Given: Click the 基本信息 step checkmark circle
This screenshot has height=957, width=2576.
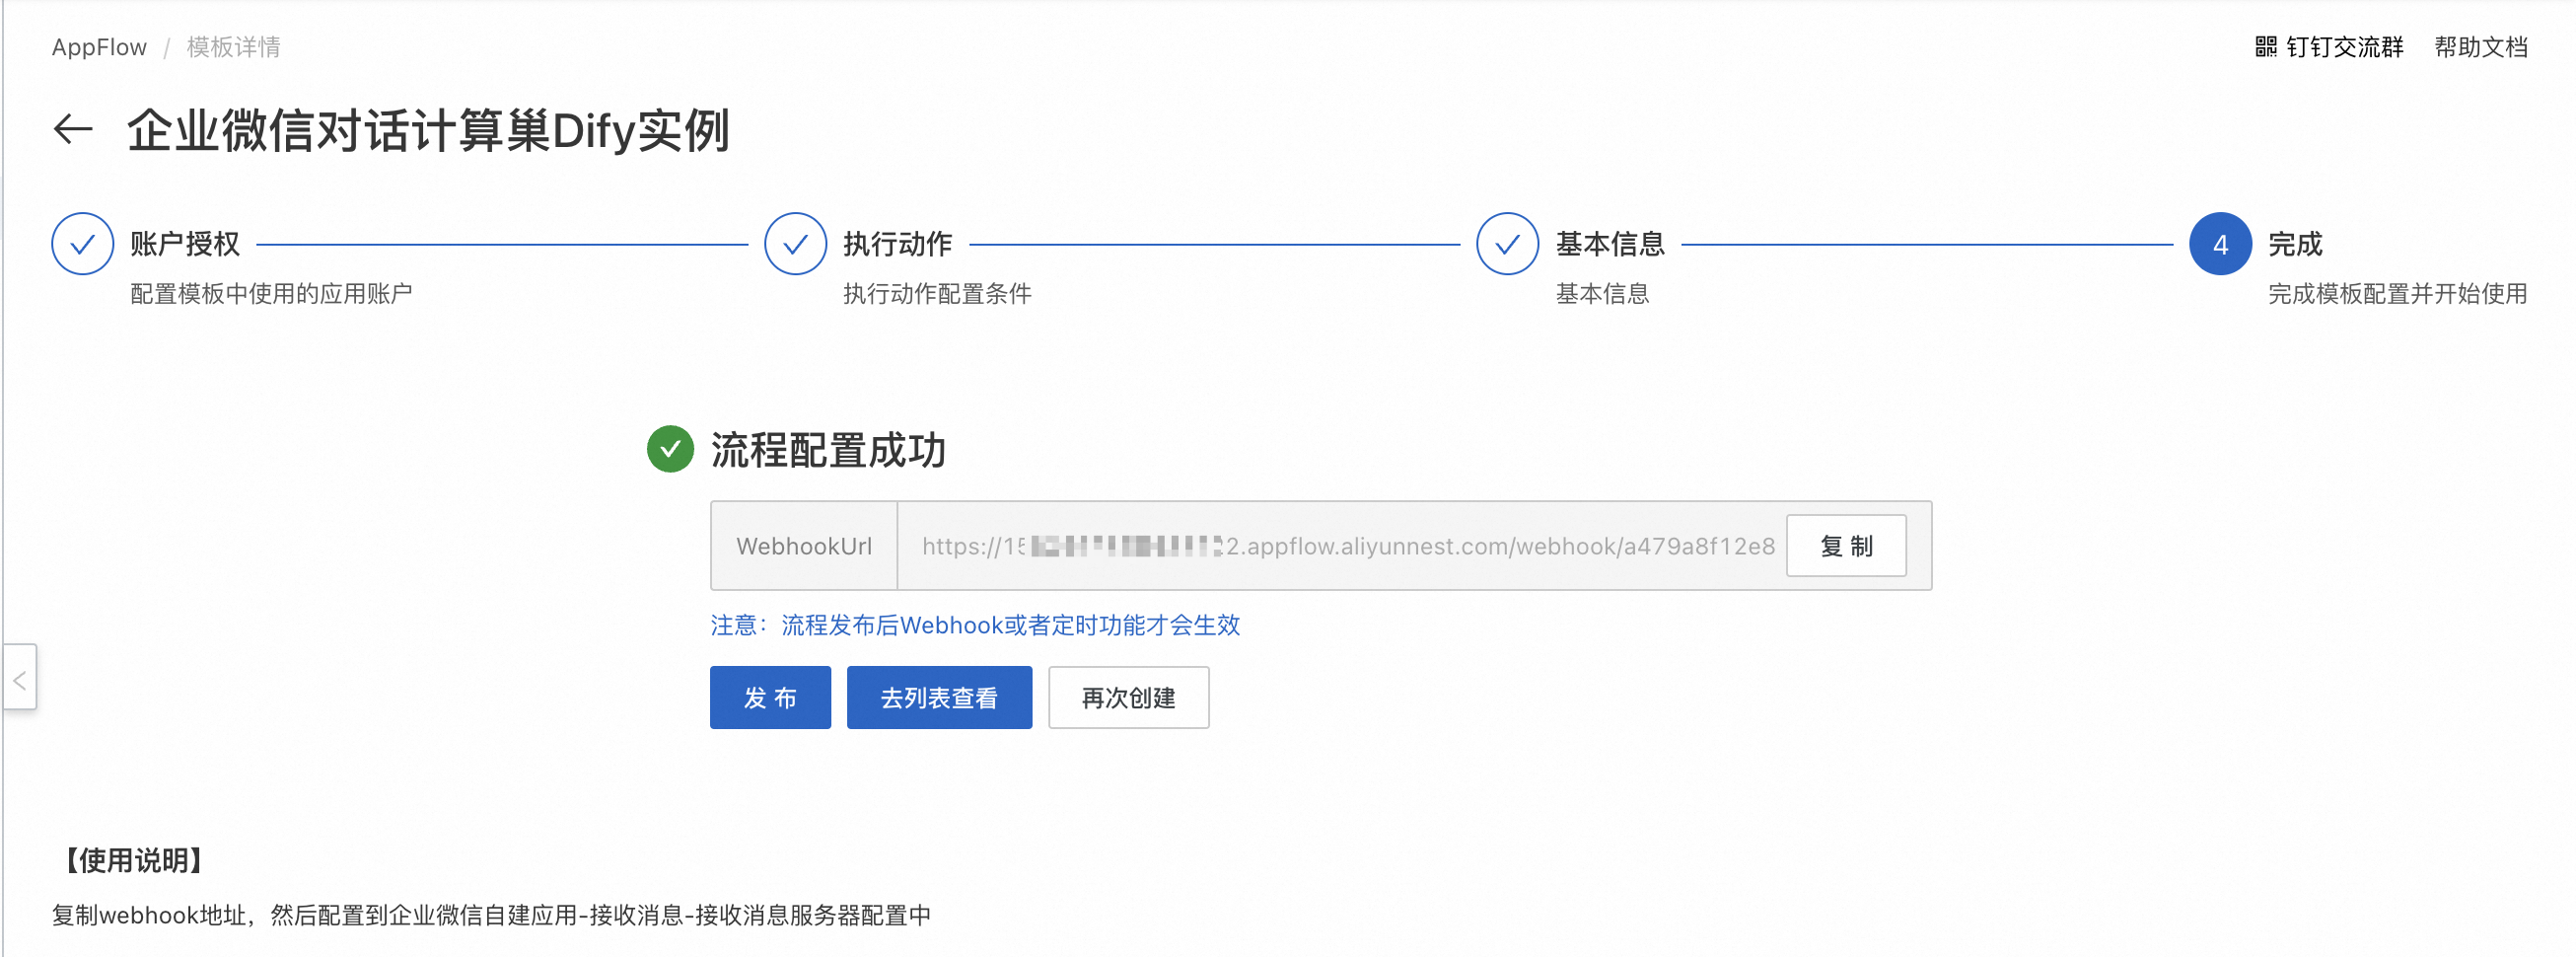Looking at the screenshot, I should tap(1507, 243).
